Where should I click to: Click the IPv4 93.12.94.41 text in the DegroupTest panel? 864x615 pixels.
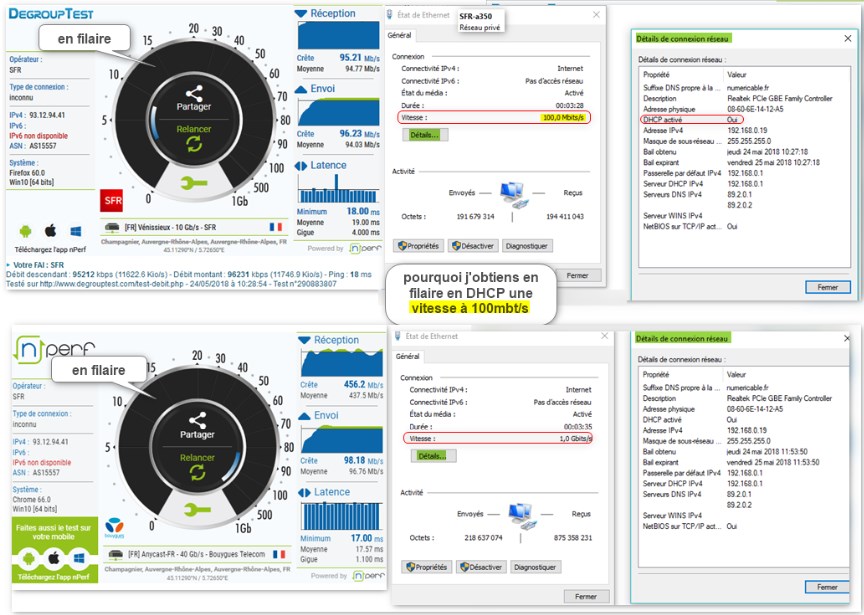(37, 115)
